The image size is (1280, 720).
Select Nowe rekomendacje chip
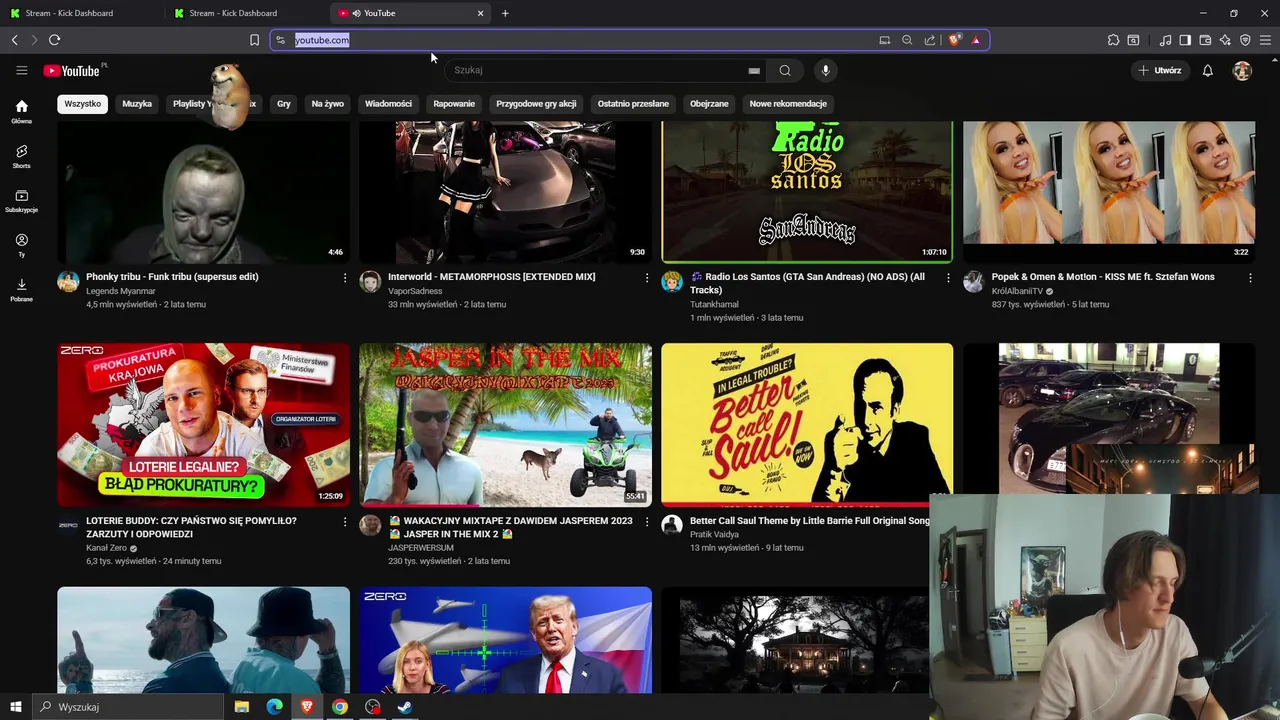pyautogui.click(x=788, y=104)
